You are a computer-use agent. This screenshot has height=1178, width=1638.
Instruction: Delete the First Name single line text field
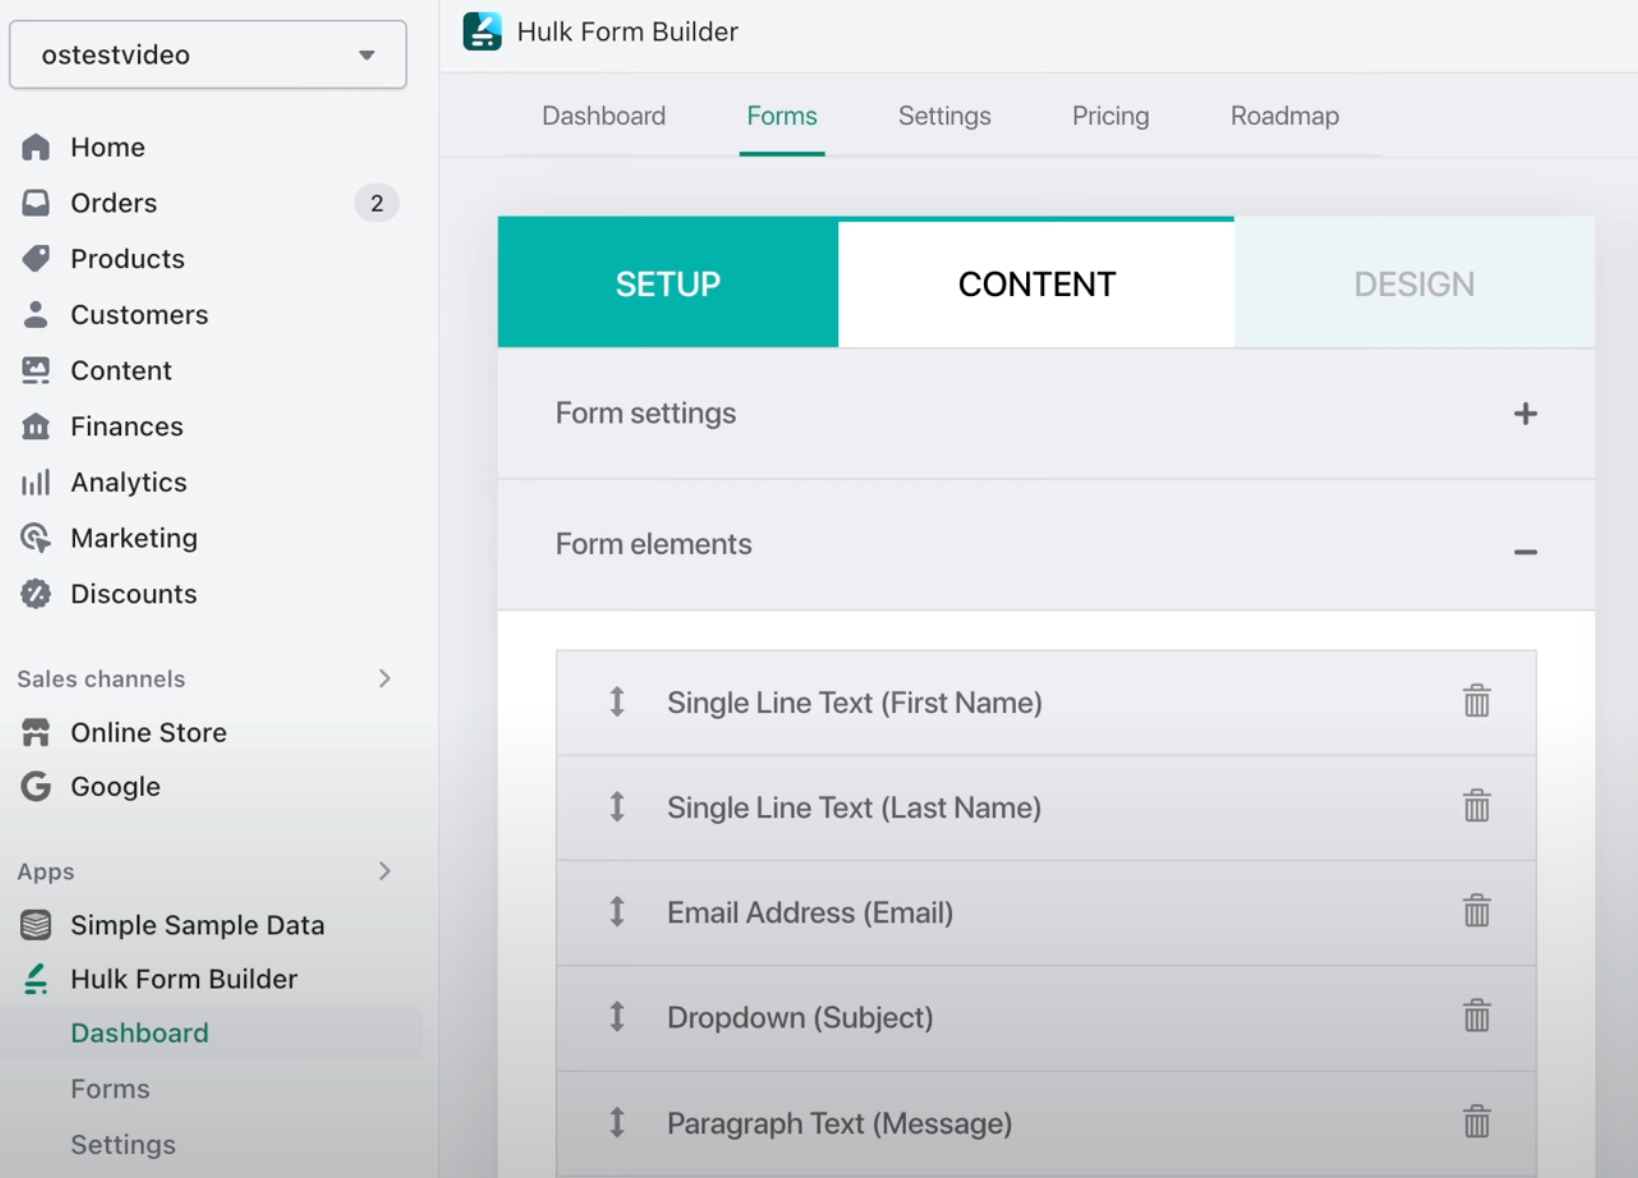click(x=1476, y=701)
